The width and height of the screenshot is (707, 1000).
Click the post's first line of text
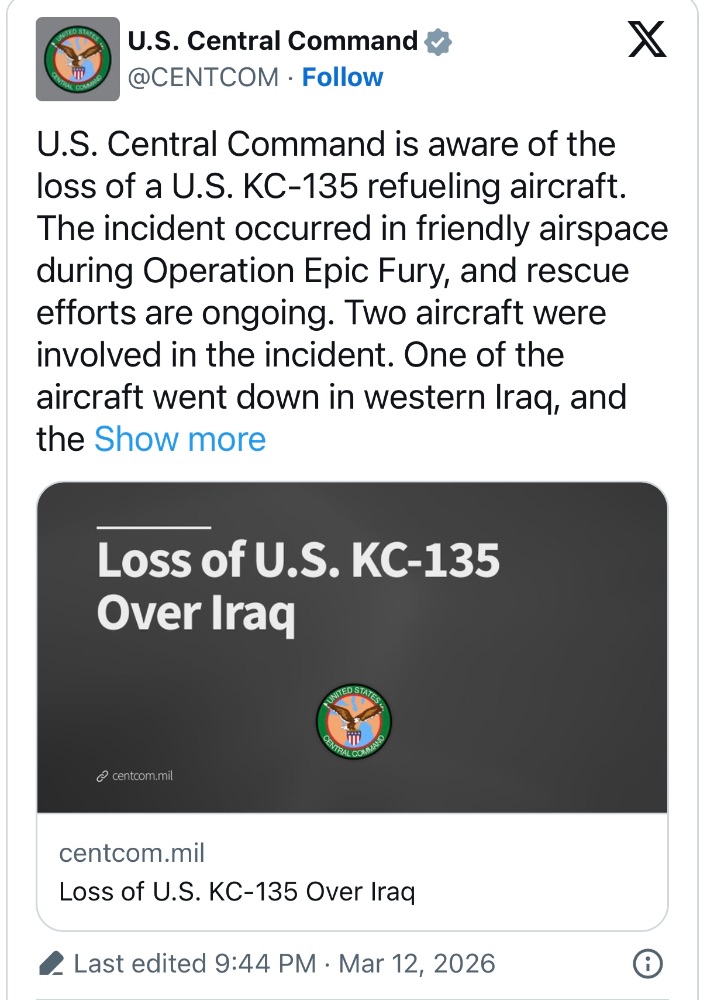point(326,145)
